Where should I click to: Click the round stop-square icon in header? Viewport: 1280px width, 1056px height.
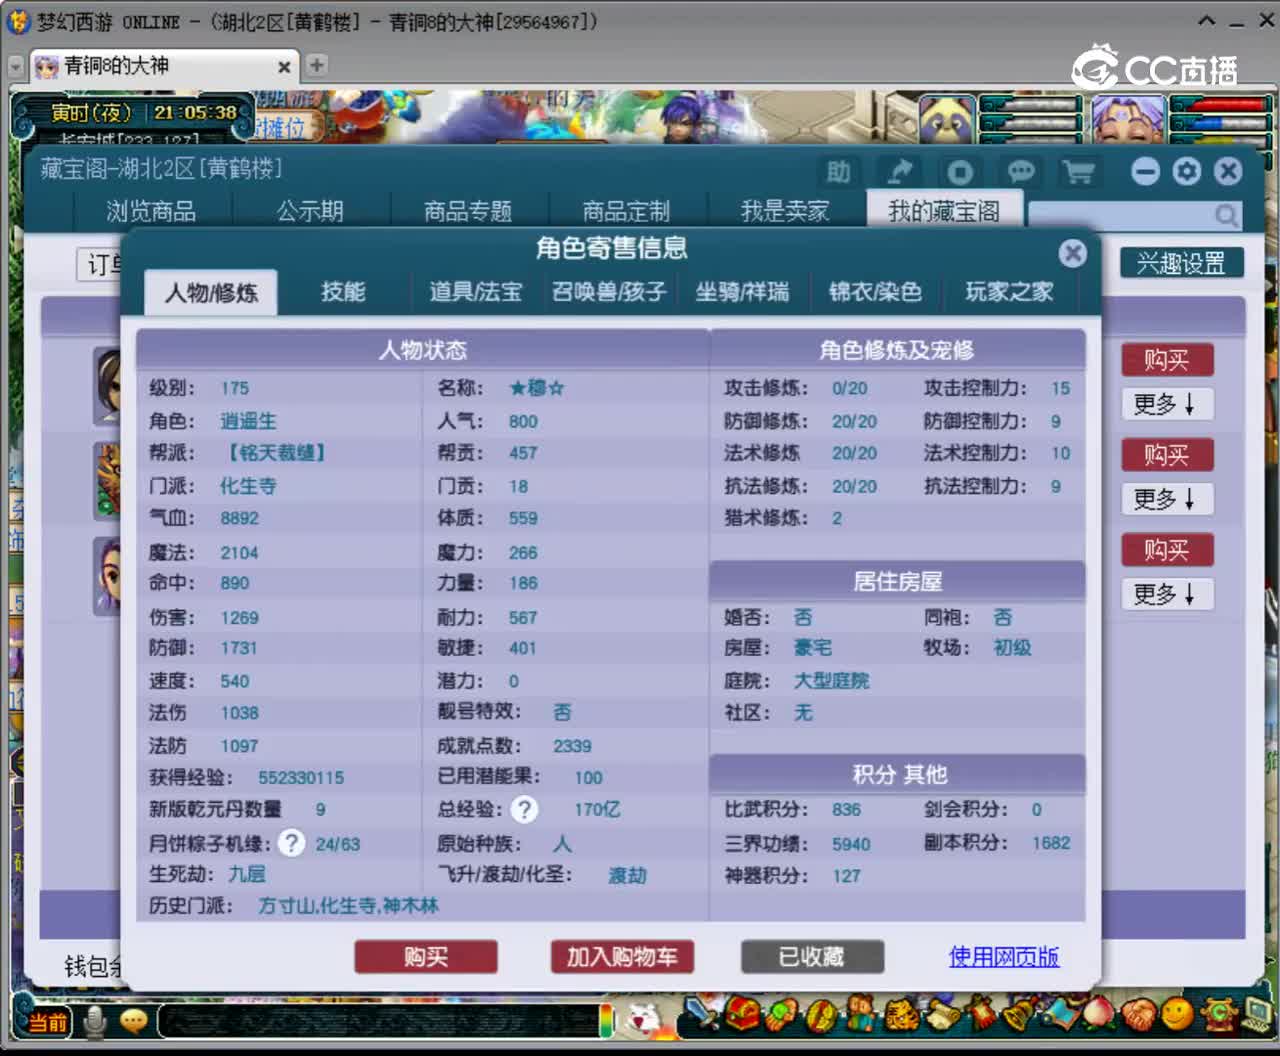click(x=960, y=172)
